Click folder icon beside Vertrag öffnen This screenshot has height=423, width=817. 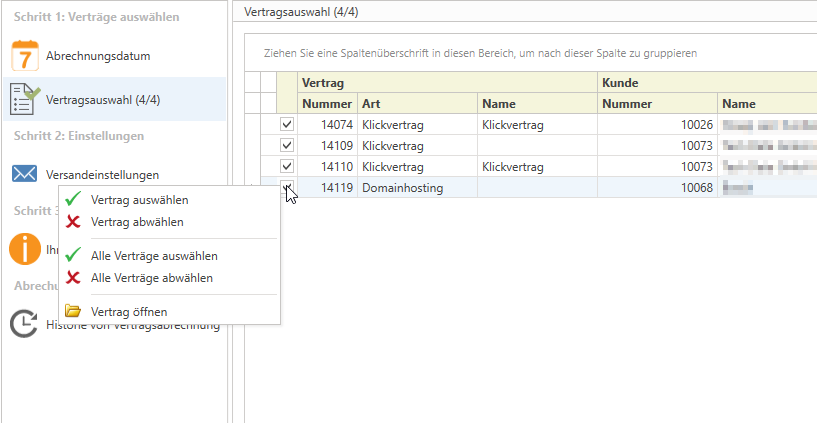point(73,311)
